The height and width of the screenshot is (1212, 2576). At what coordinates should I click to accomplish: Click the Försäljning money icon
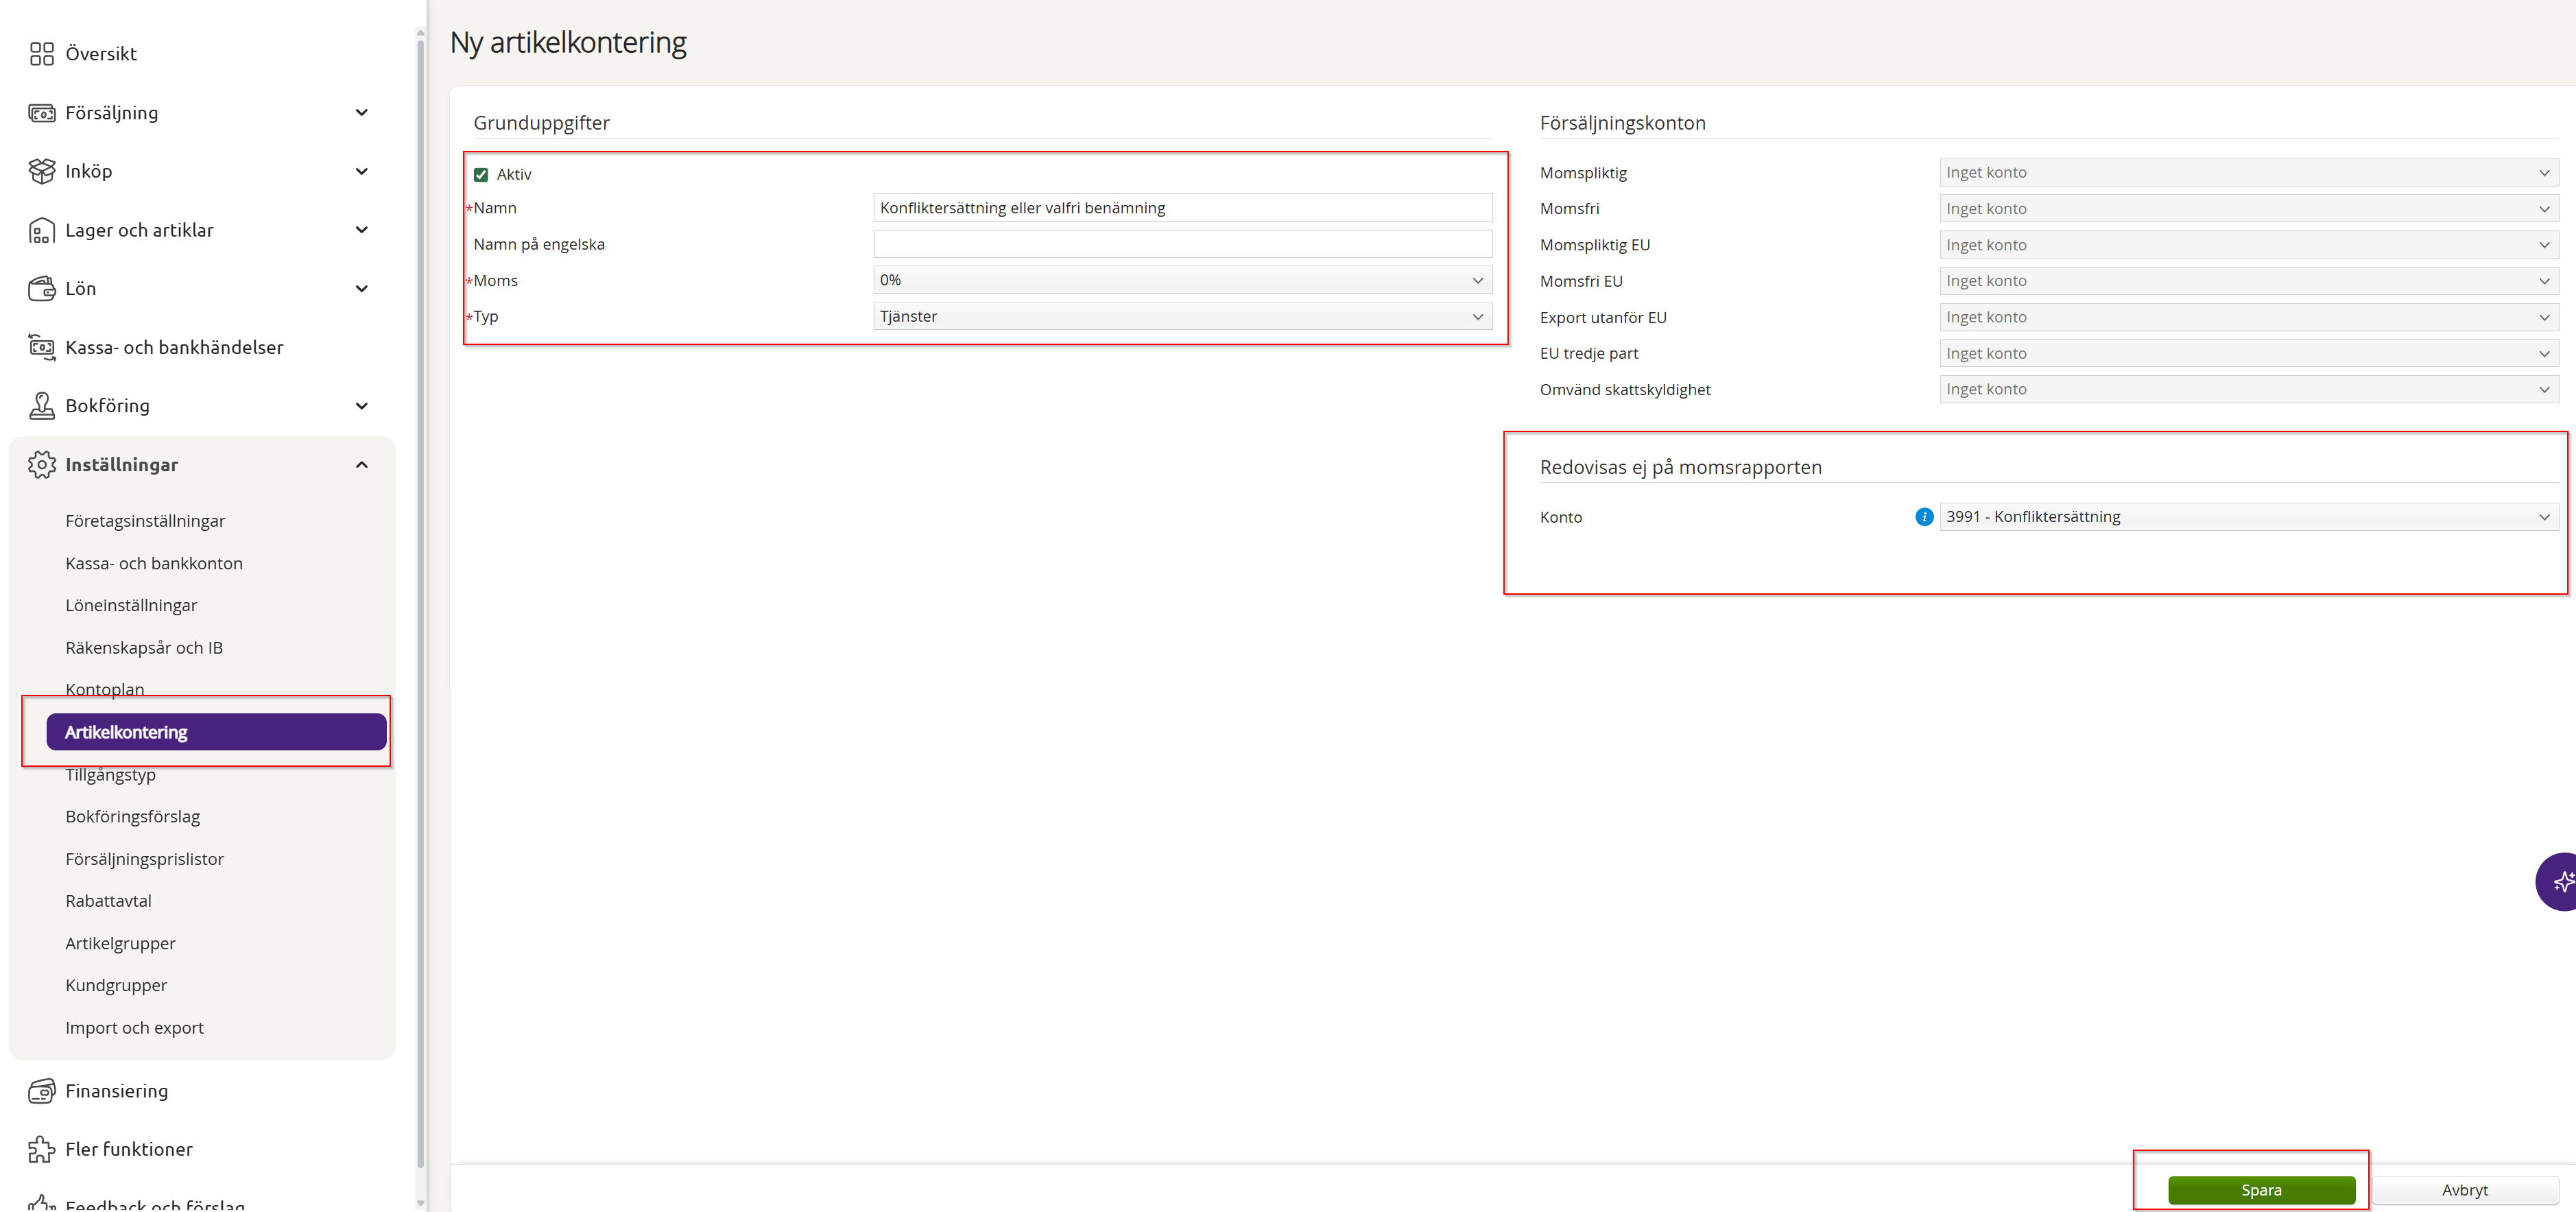click(41, 113)
